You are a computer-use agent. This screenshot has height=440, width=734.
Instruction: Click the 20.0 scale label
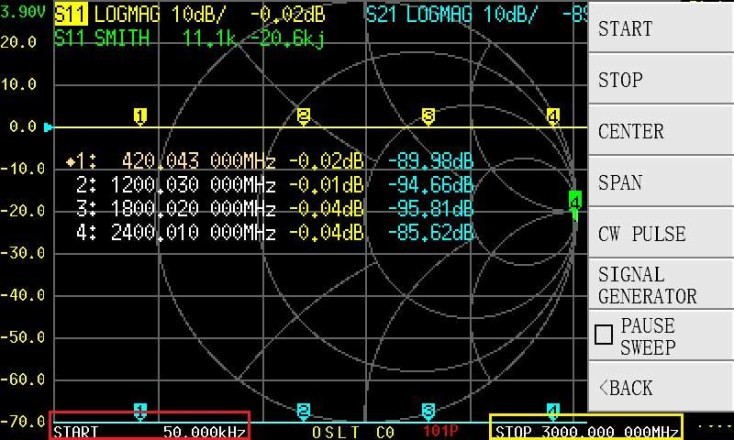[x=19, y=42]
